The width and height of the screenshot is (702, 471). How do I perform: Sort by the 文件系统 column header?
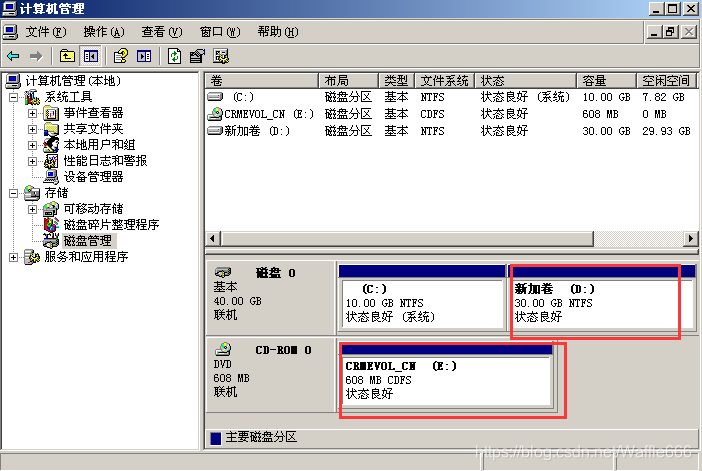445,81
